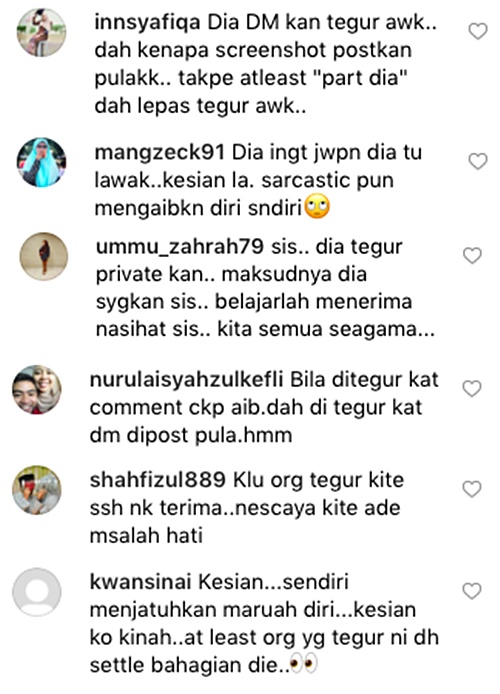Open kwansinai's default grey avatar

click(37, 592)
